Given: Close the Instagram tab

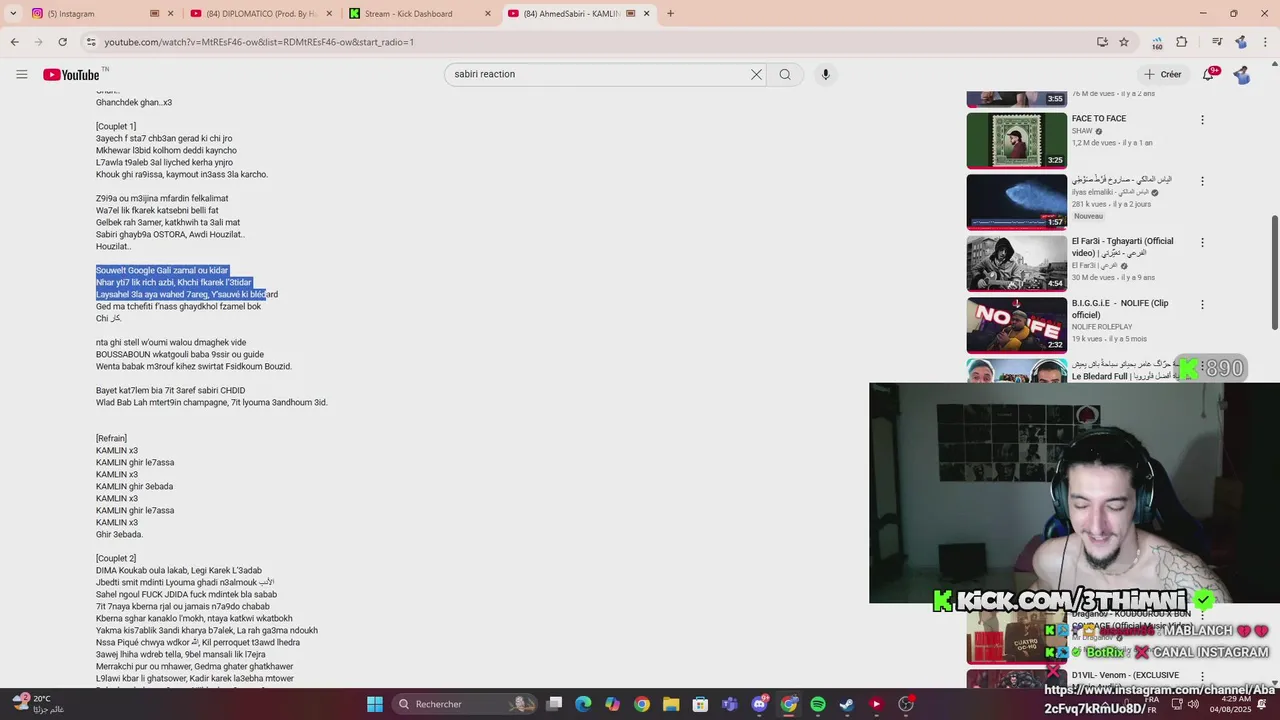Looking at the screenshot, I should pyautogui.click(x=170, y=13).
